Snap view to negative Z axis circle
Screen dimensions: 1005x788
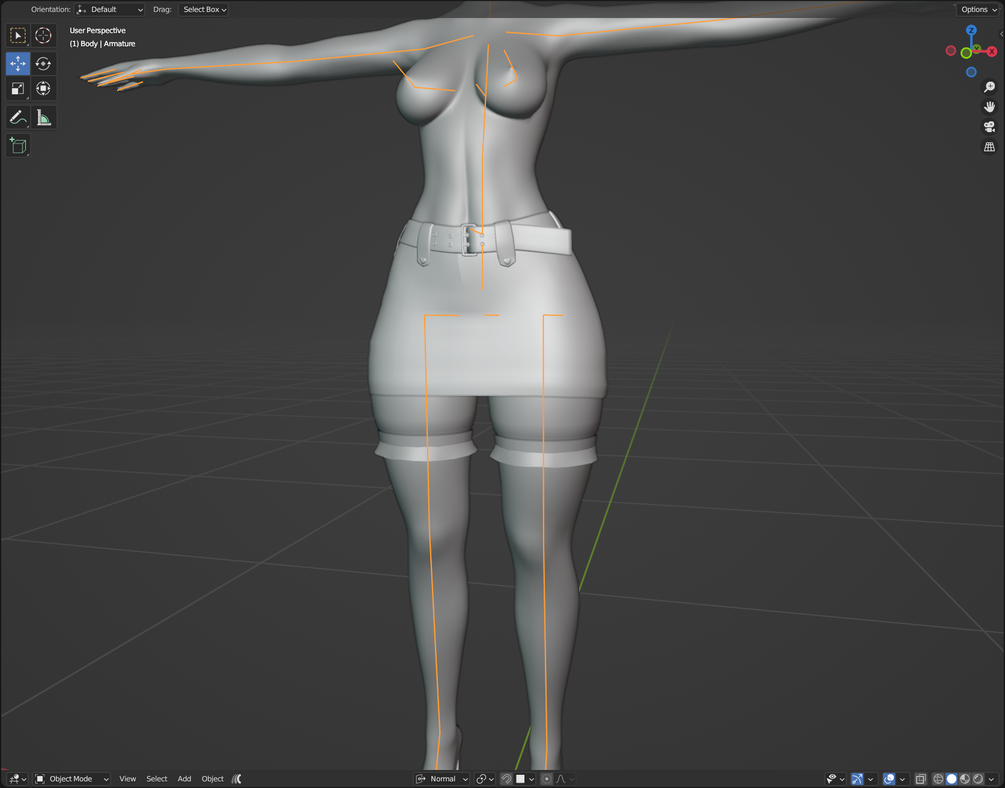click(971, 72)
